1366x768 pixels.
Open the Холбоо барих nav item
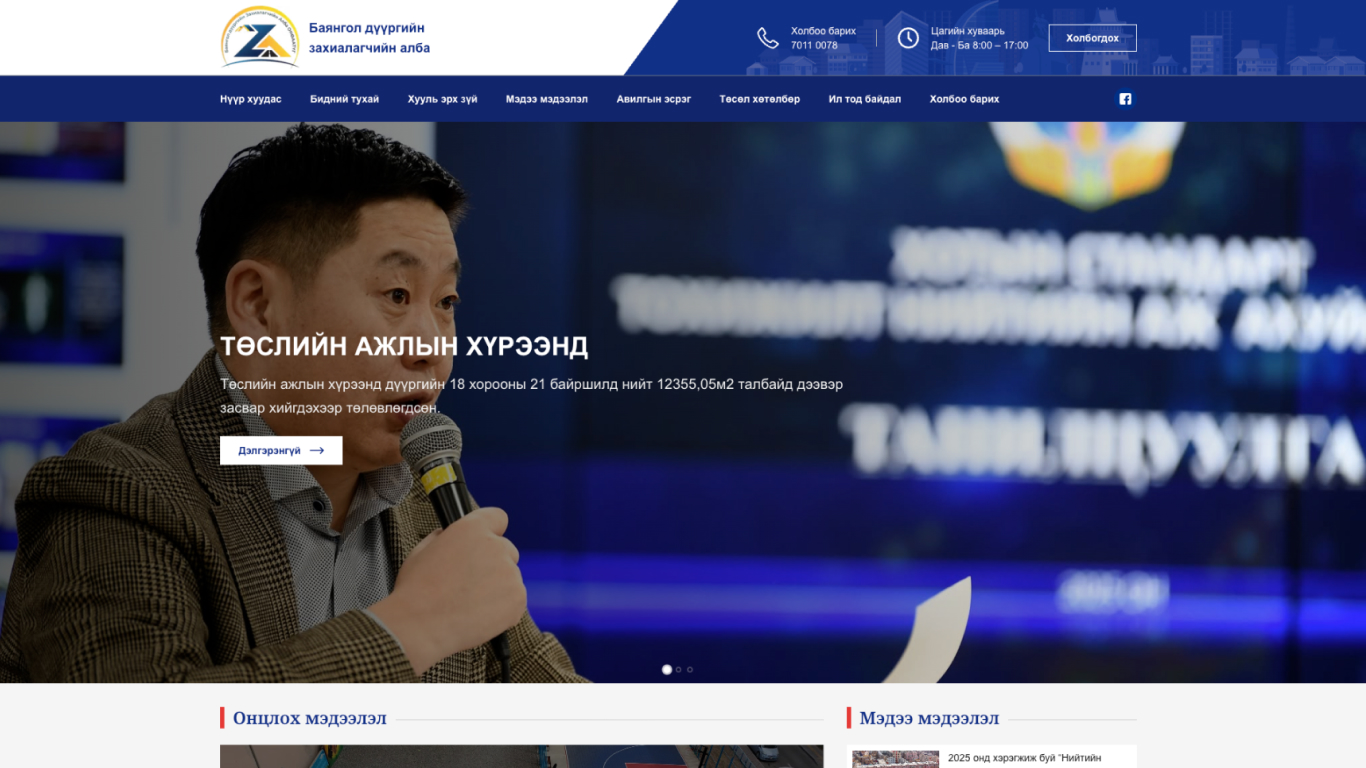point(965,99)
